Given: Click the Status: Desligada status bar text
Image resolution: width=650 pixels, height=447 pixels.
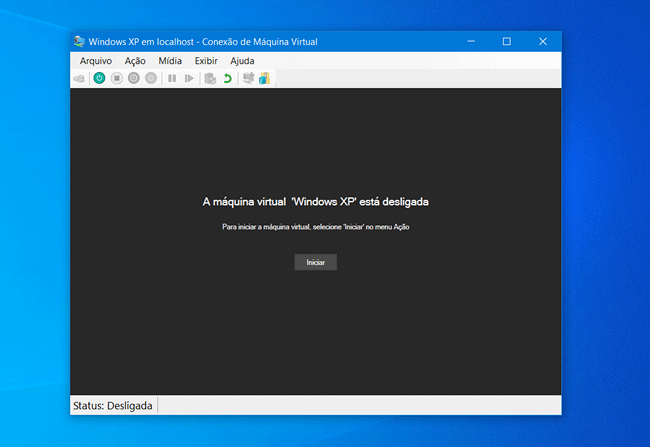Looking at the screenshot, I should tap(113, 406).
